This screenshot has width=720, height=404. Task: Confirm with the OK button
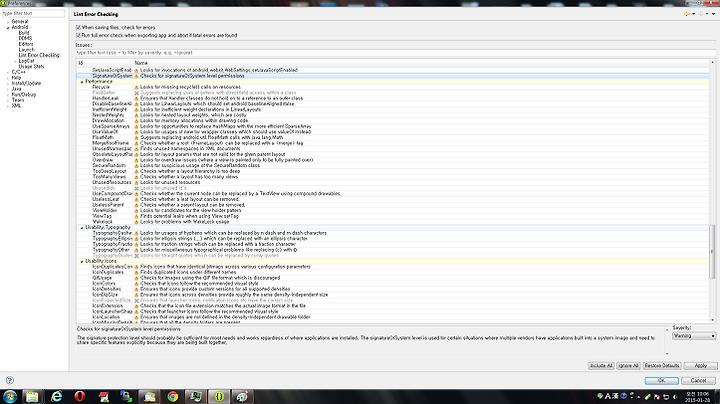[661, 381]
